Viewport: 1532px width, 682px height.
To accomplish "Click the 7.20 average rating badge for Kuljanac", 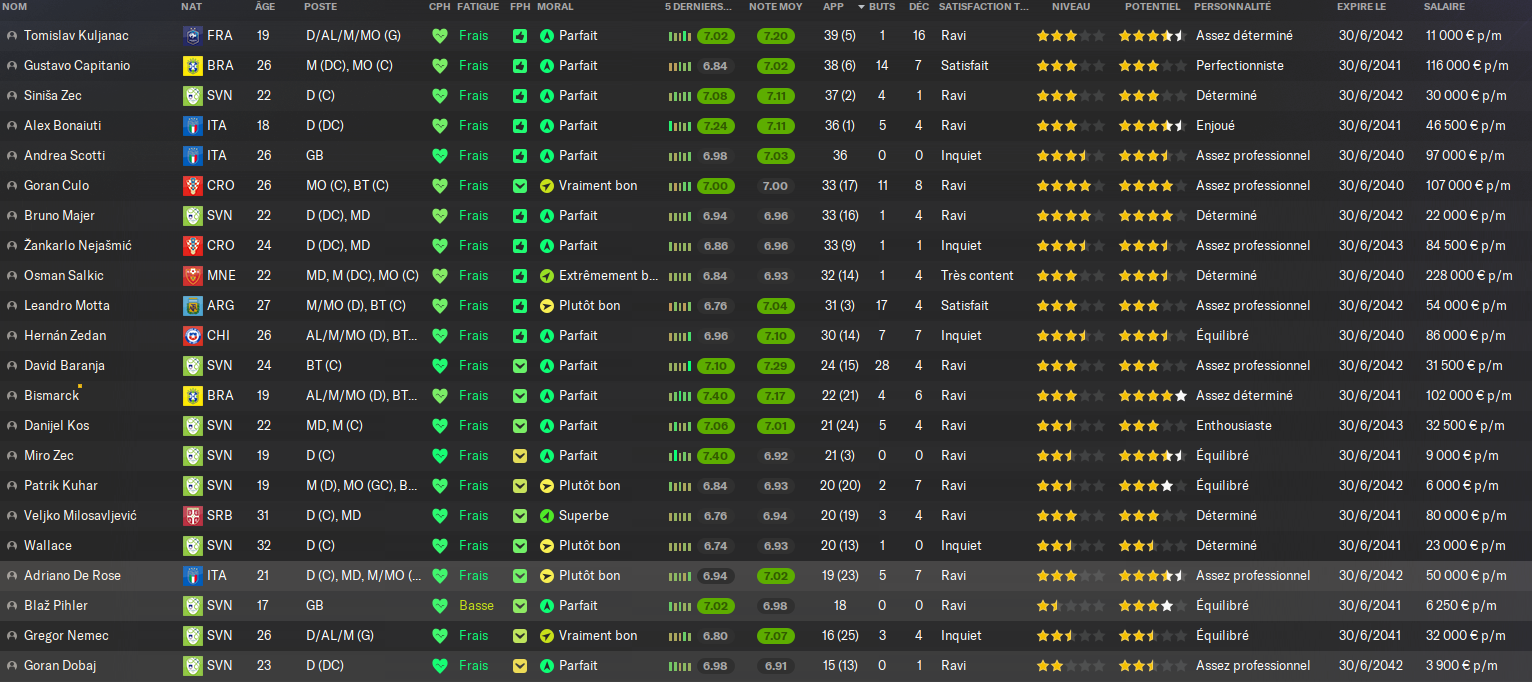I will [x=775, y=36].
